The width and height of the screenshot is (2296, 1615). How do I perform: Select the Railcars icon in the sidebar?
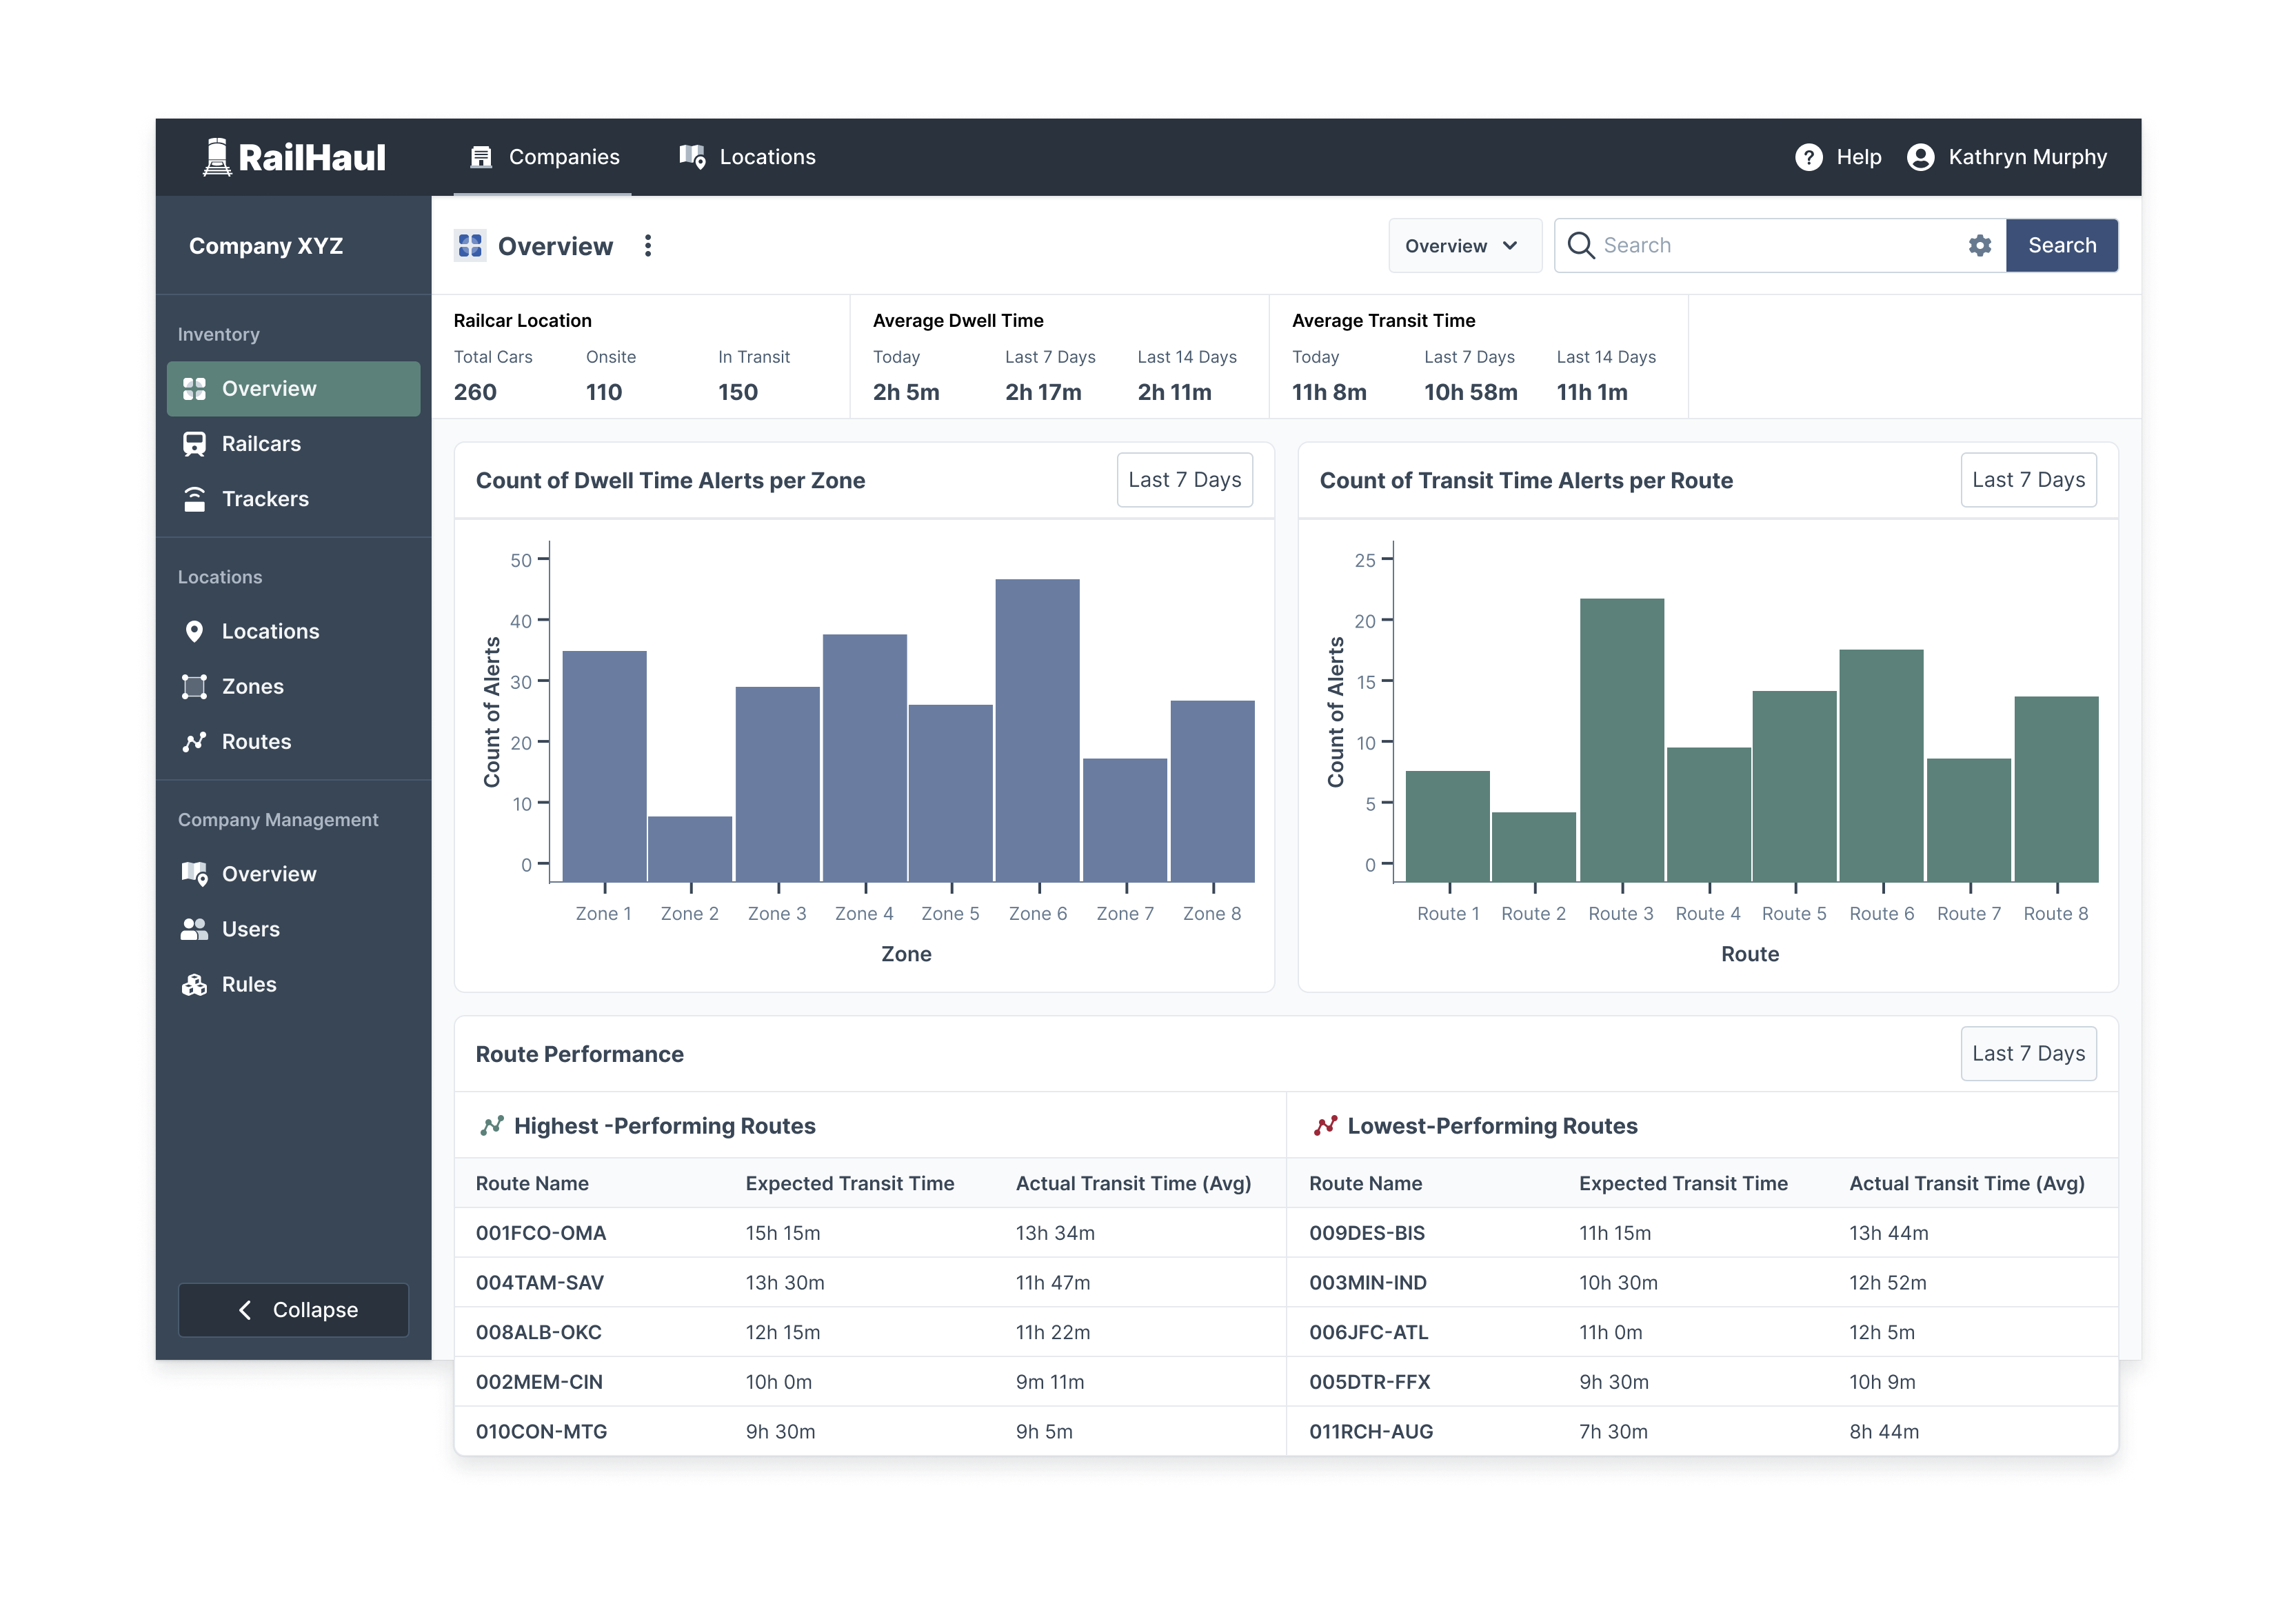coord(196,443)
